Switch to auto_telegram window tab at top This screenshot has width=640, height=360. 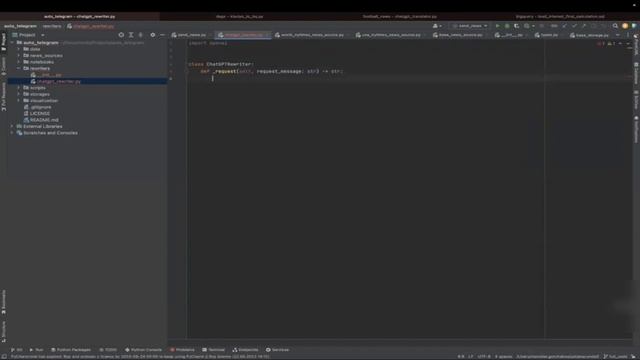(x=80, y=17)
